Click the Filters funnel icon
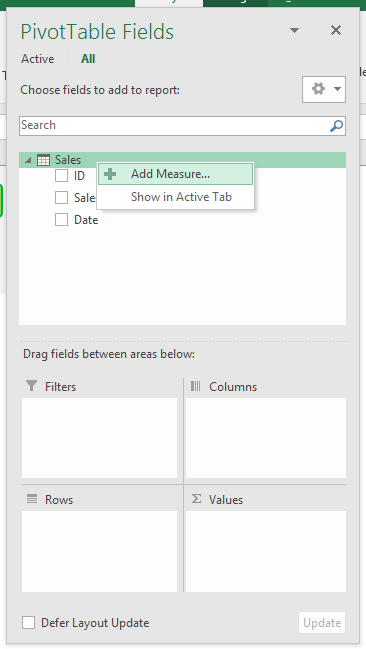Image resolution: width=366 pixels, height=649 pixels. pyautogui.click(x=31, y=386)
